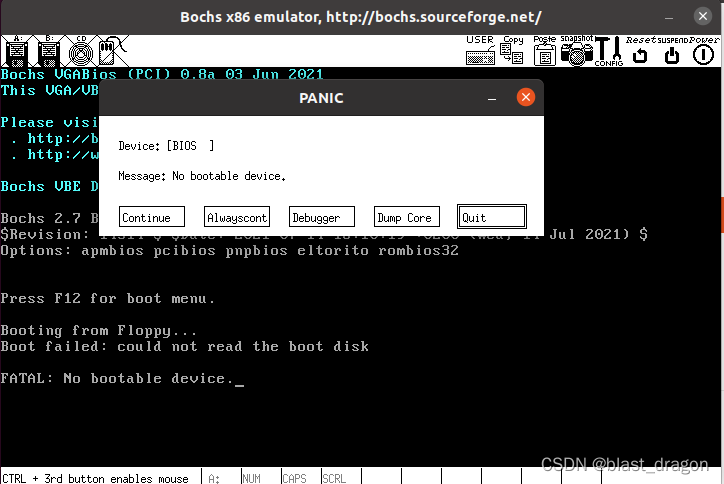The image size is (724, 484).
Task: Click the SCRL status indicator
Action: coord(334,478)
